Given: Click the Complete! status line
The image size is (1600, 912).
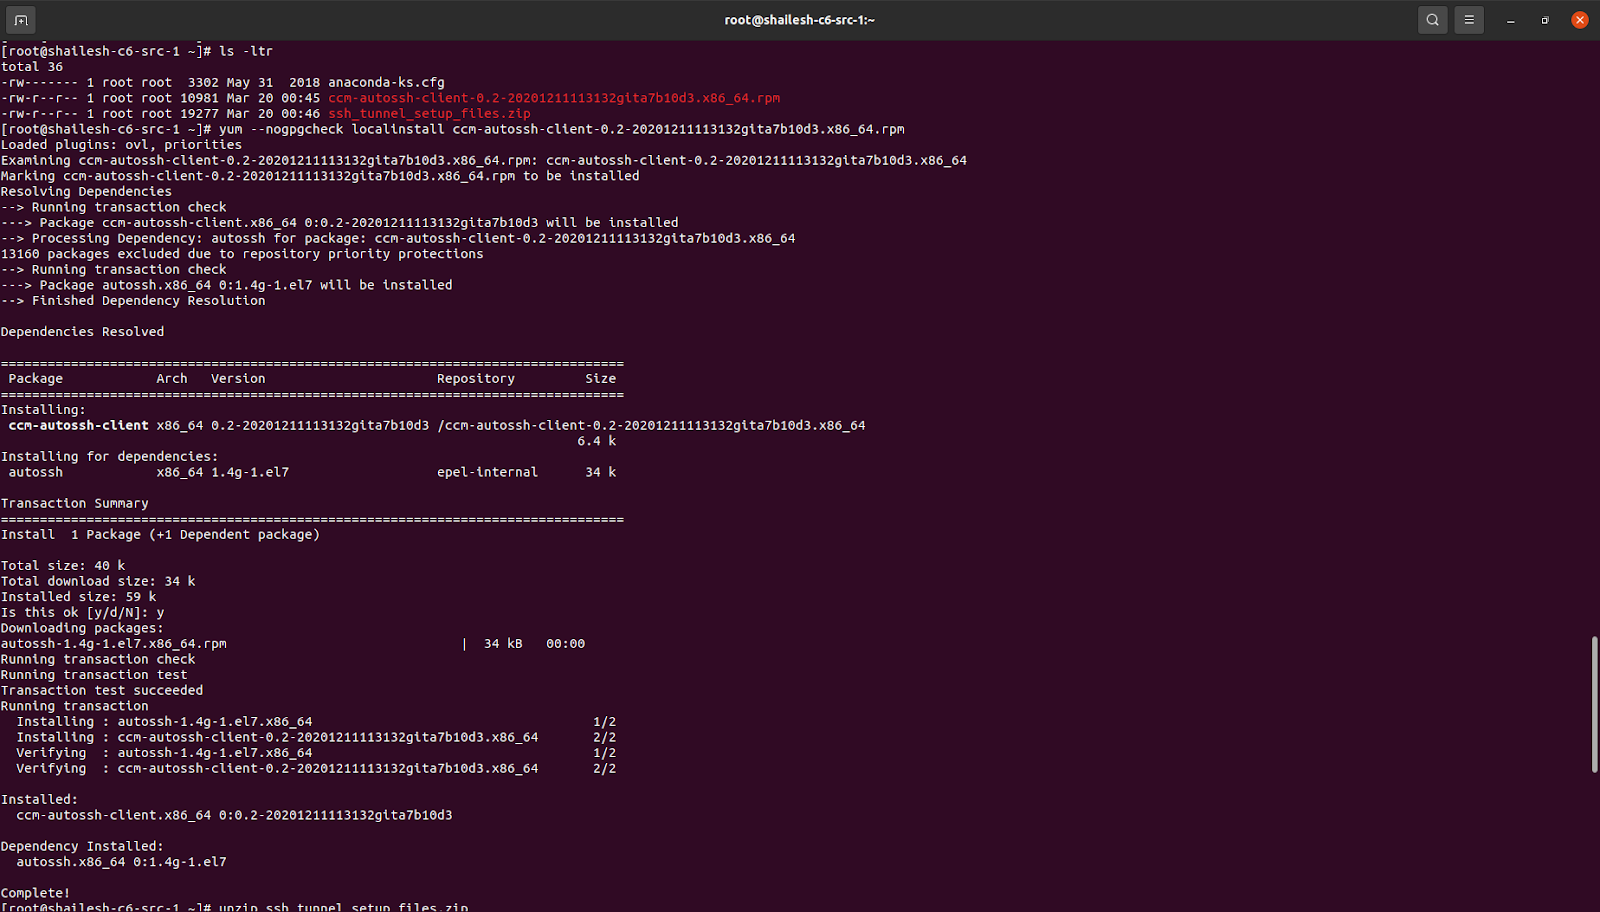Looking at the screenshot, I should coord(35,892).
